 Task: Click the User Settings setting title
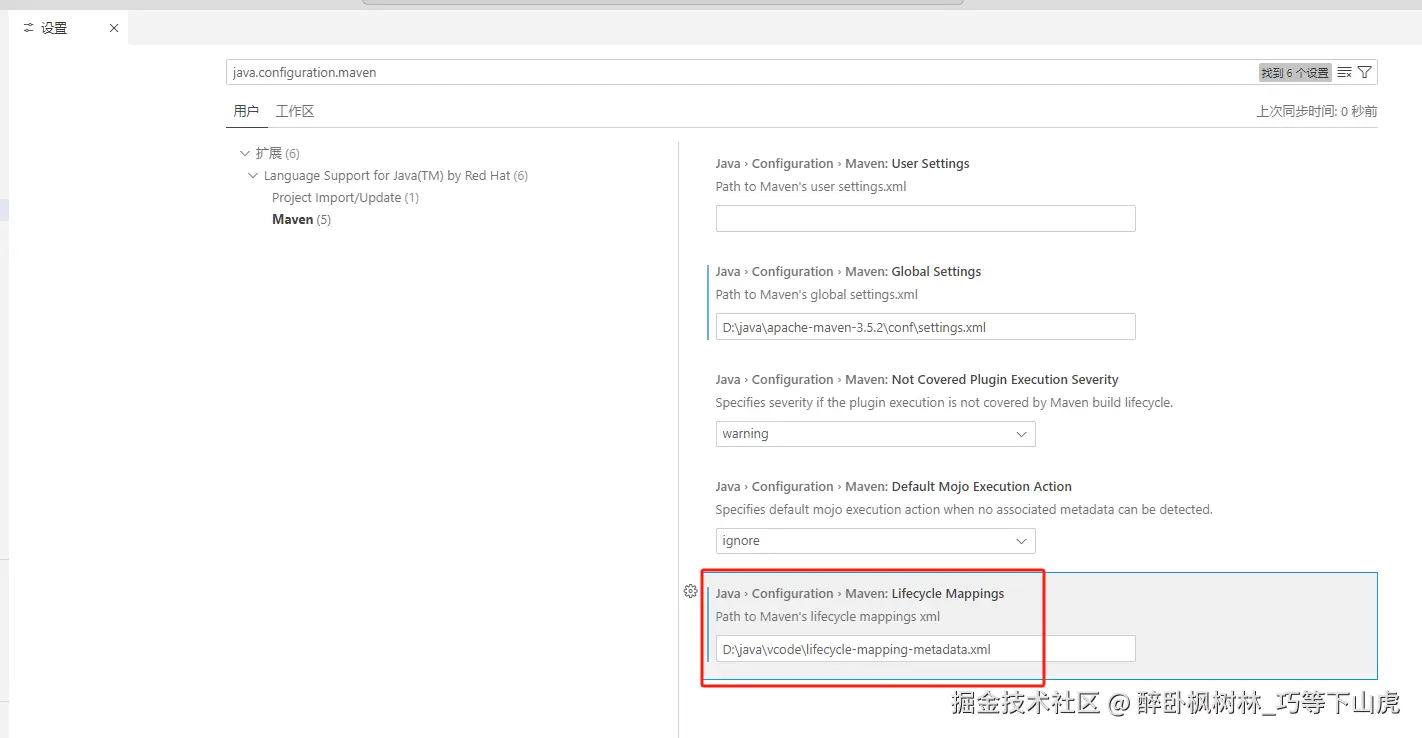tap(843, 163)
